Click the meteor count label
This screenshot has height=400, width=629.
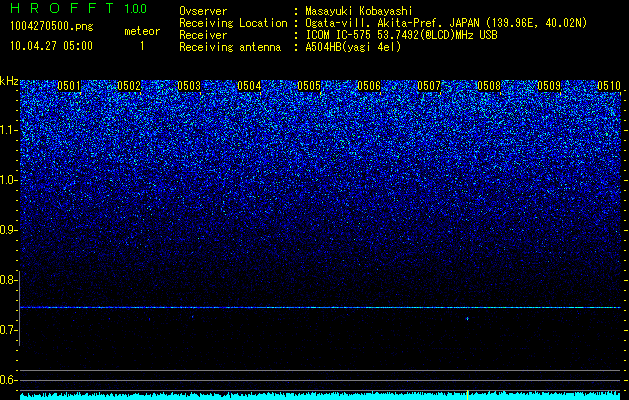pyautogui.click(x=142, y=31)
